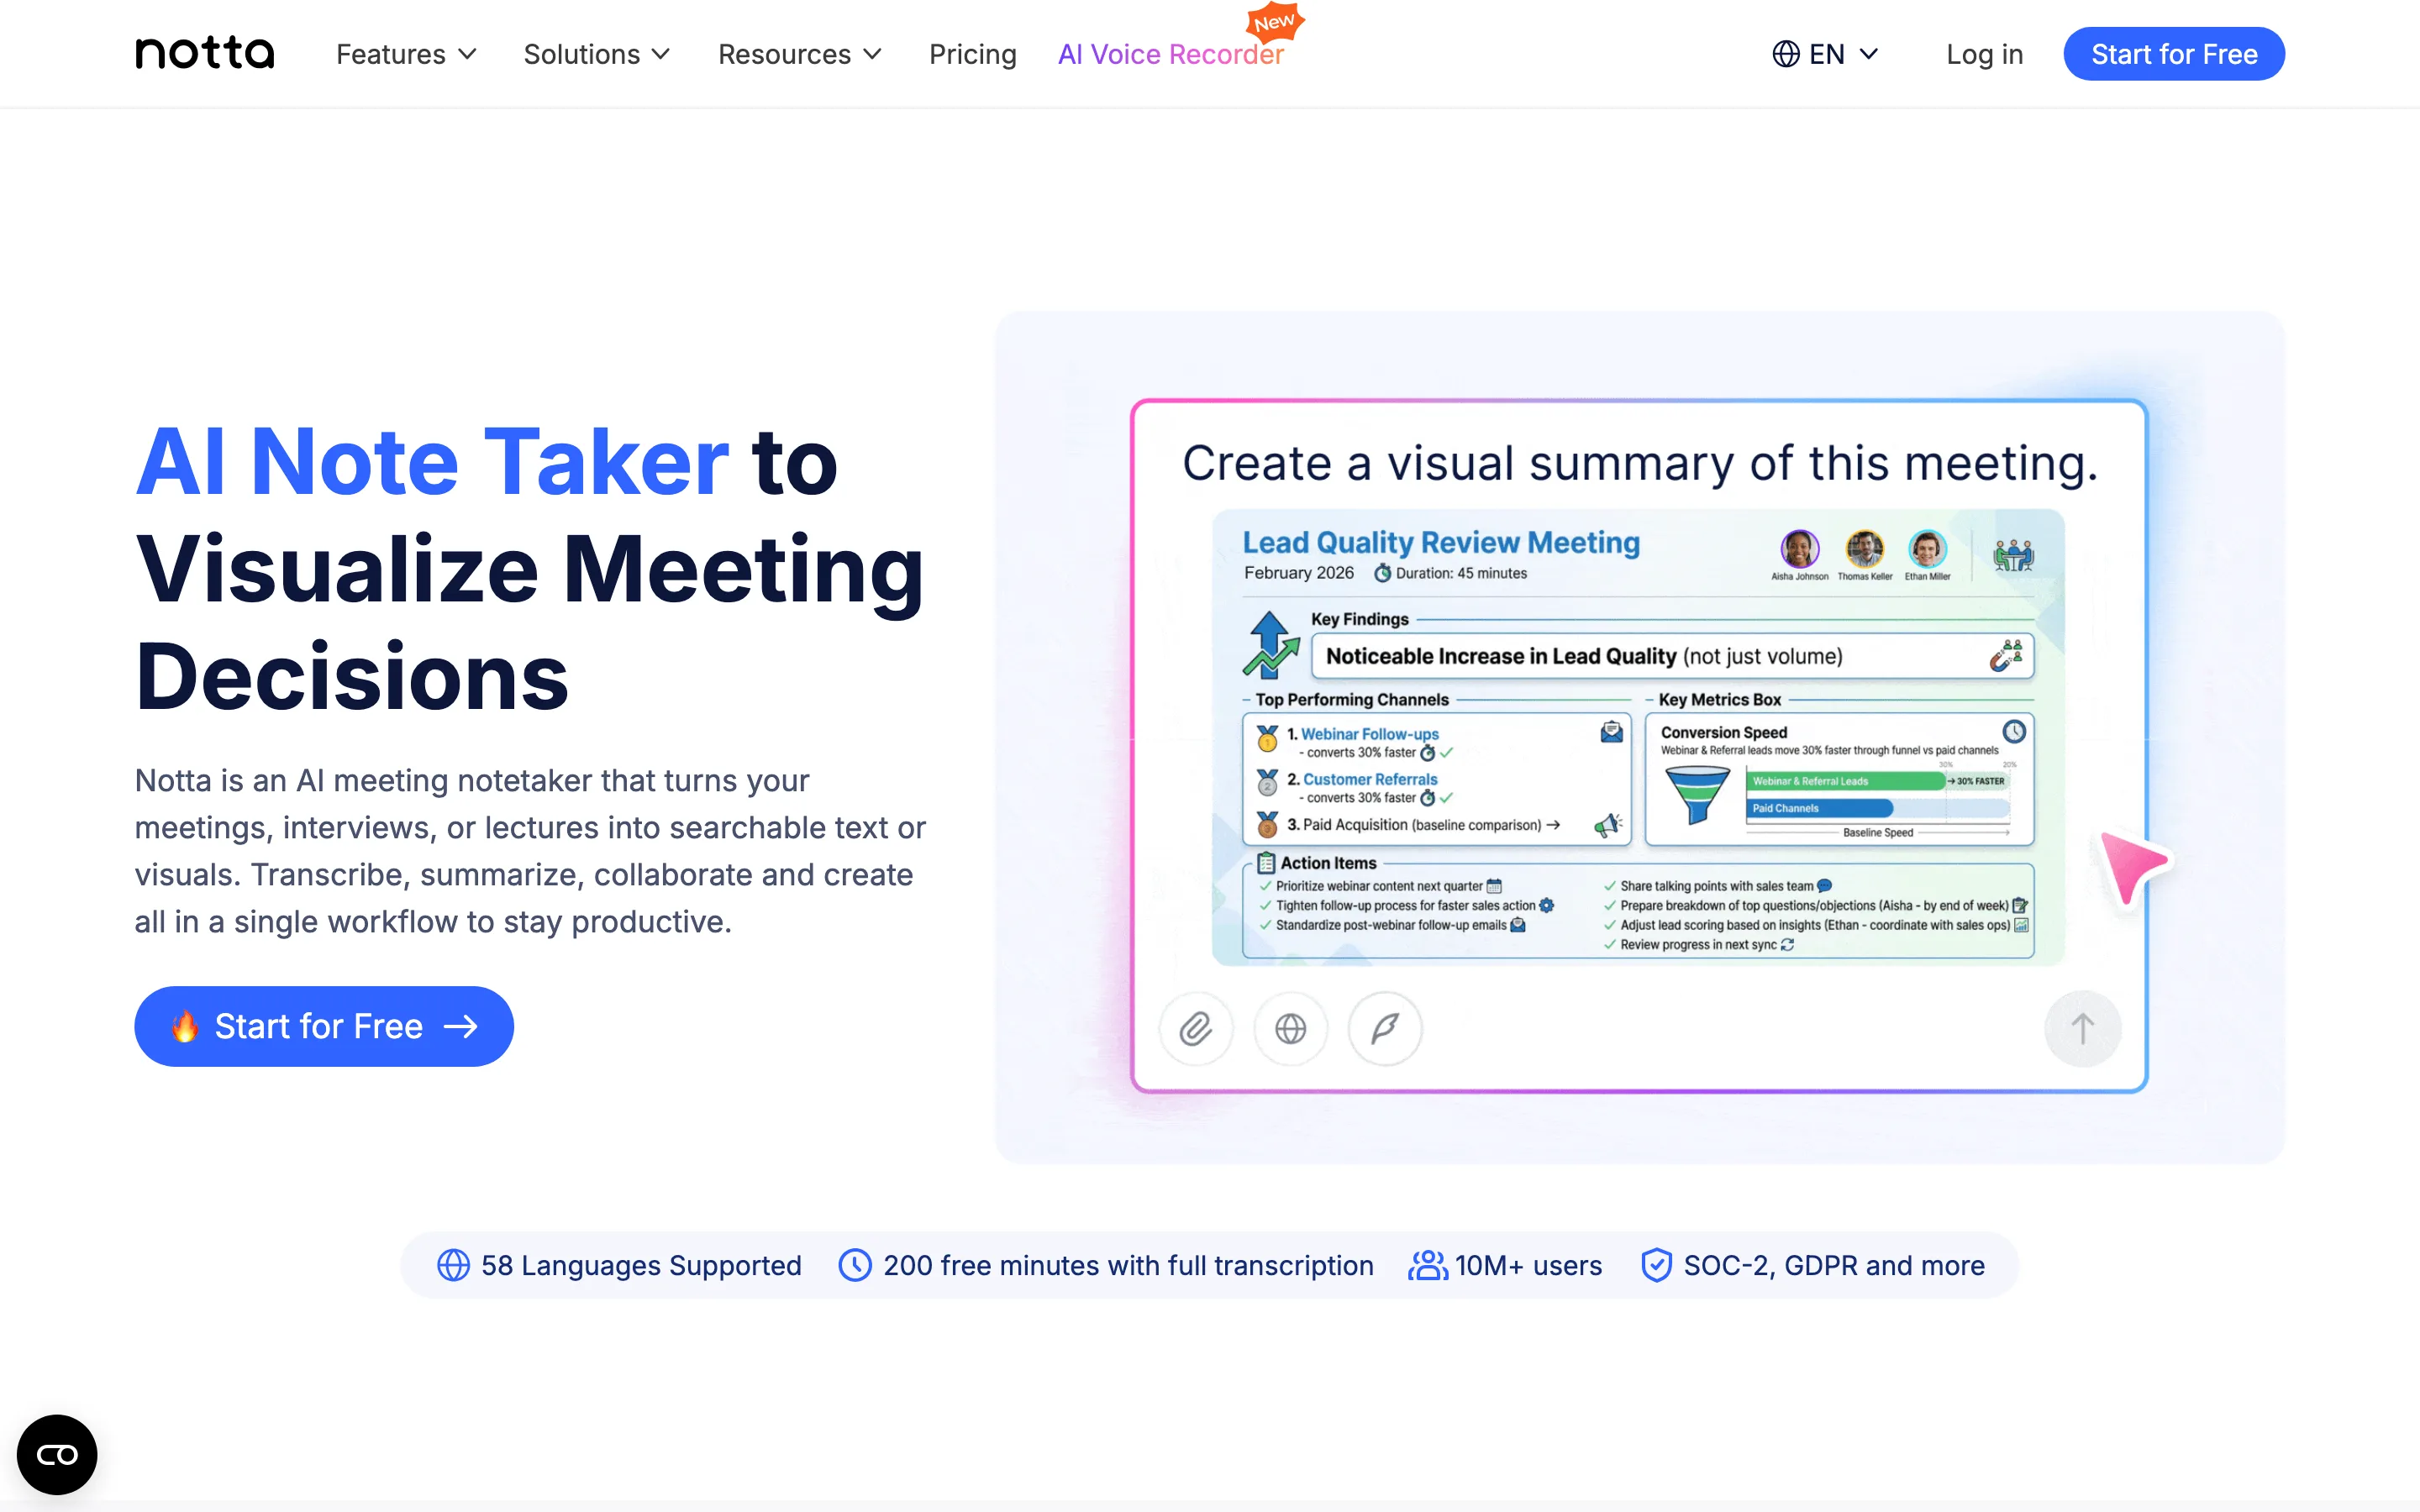
Task: Click the hero Start for Free button with flame
Action: pyautogui.click(x=324, y=1026)
